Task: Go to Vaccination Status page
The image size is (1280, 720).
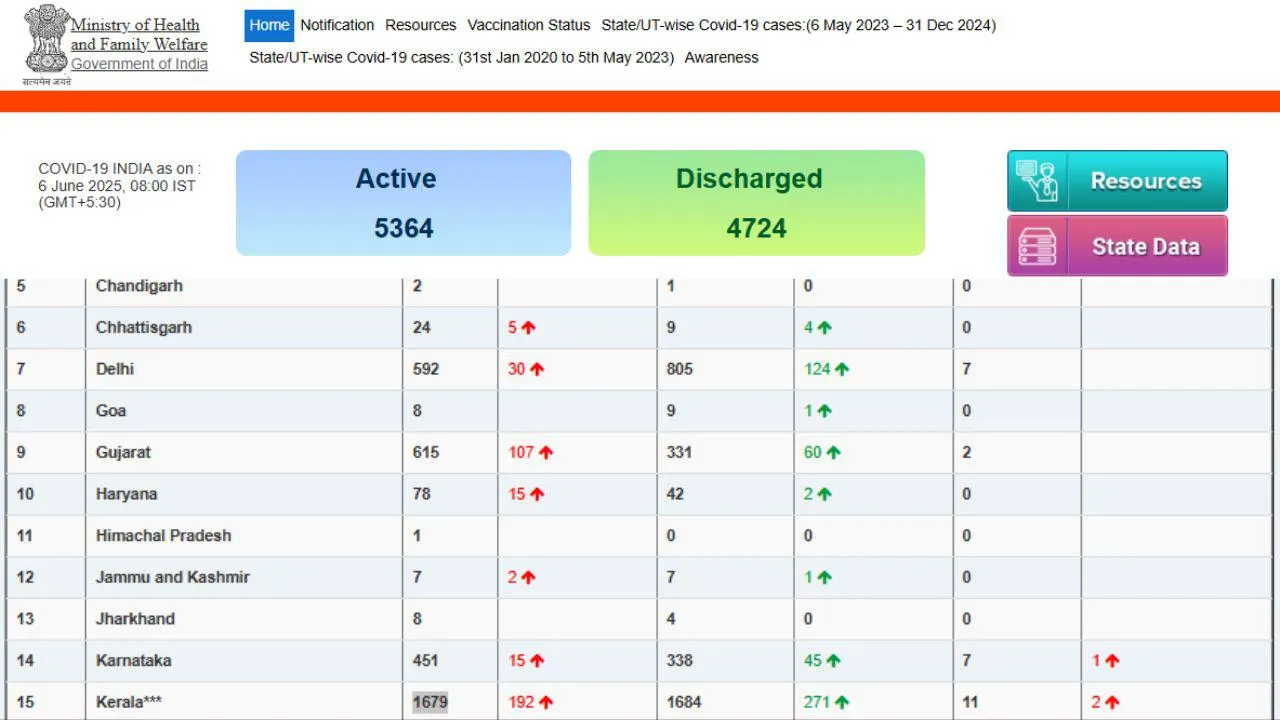Action: (x=528, y=25)
